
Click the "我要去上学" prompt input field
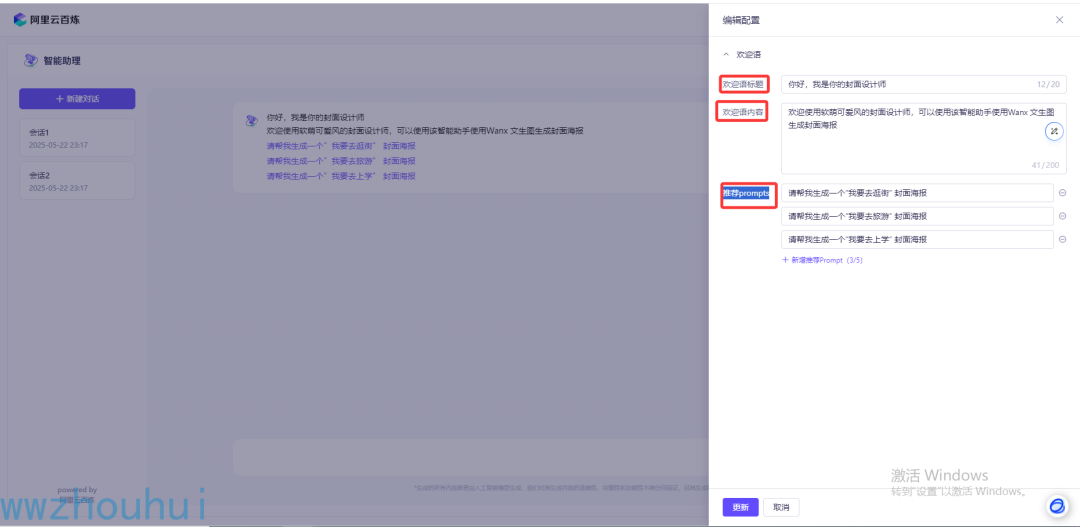(917, 240)
